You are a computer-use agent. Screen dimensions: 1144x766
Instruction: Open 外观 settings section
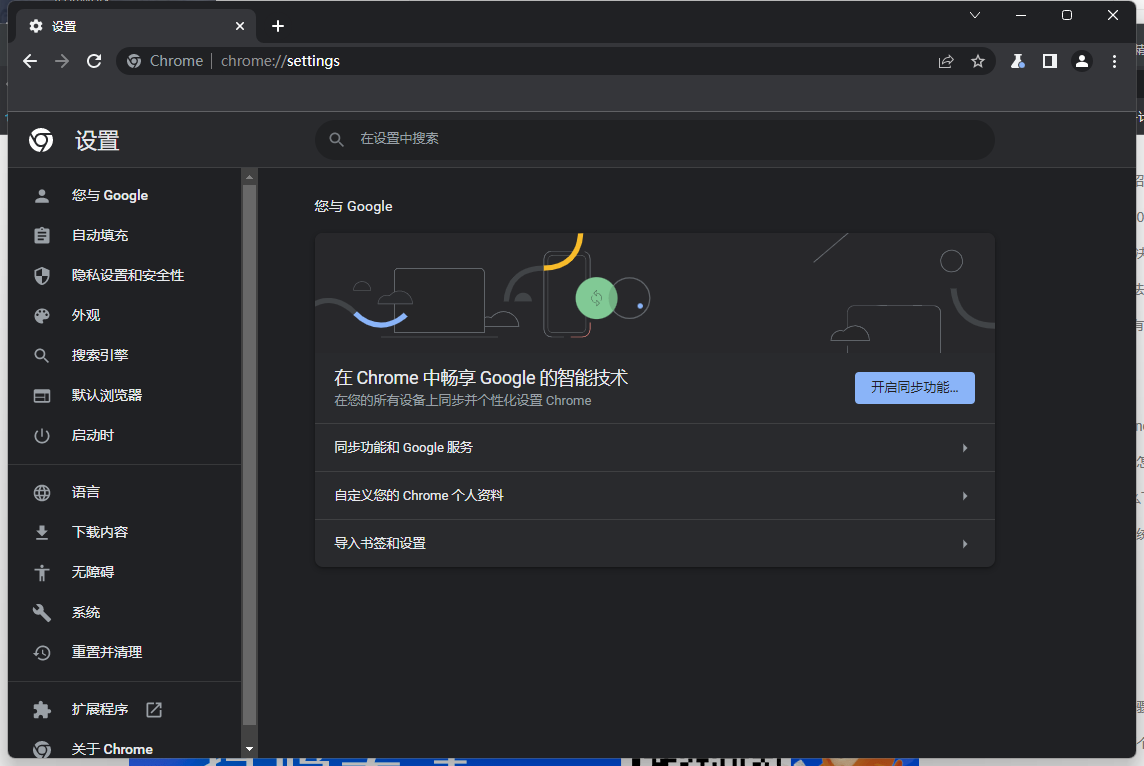[x=86, y=315]
